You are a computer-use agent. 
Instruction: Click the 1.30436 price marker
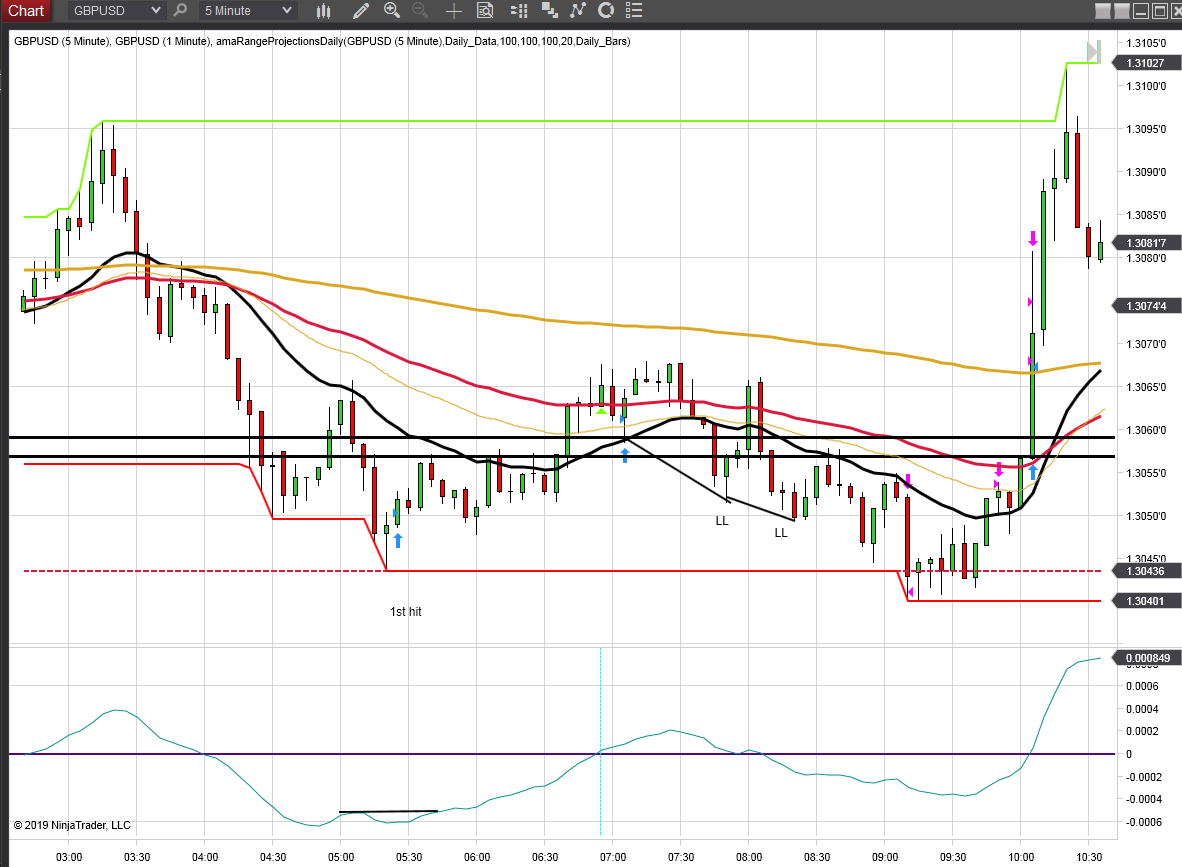[1145, 571]
